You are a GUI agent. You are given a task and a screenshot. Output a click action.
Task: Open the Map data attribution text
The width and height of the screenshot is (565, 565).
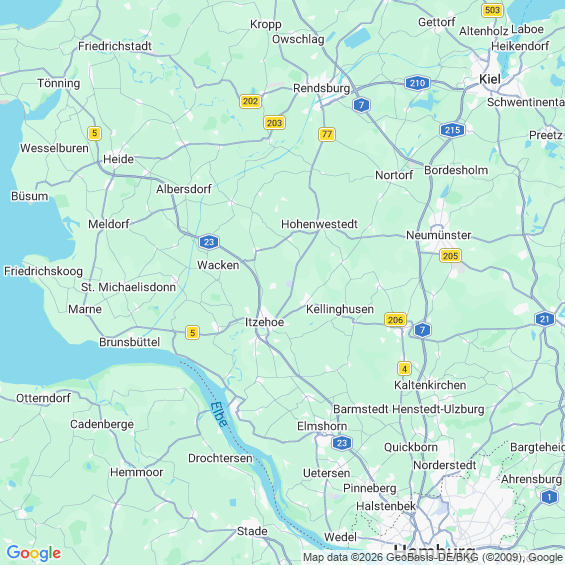point(433,557)
